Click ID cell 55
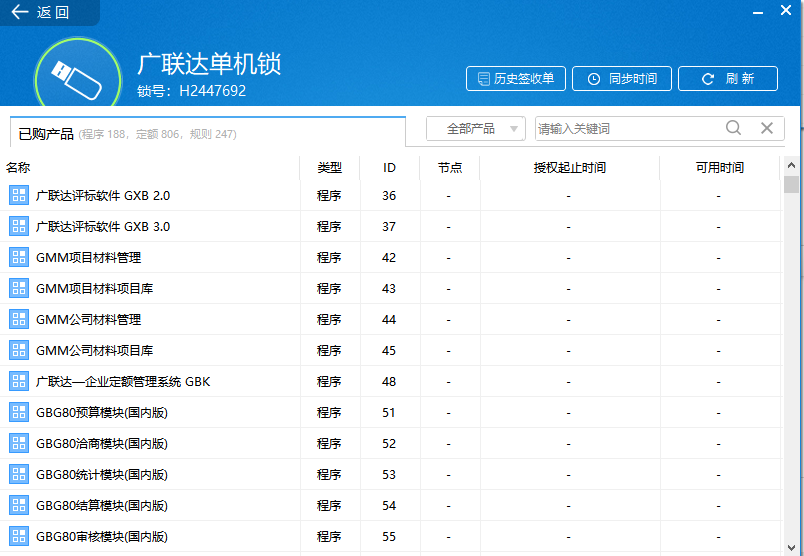804x556 pixels. (389, 537)
